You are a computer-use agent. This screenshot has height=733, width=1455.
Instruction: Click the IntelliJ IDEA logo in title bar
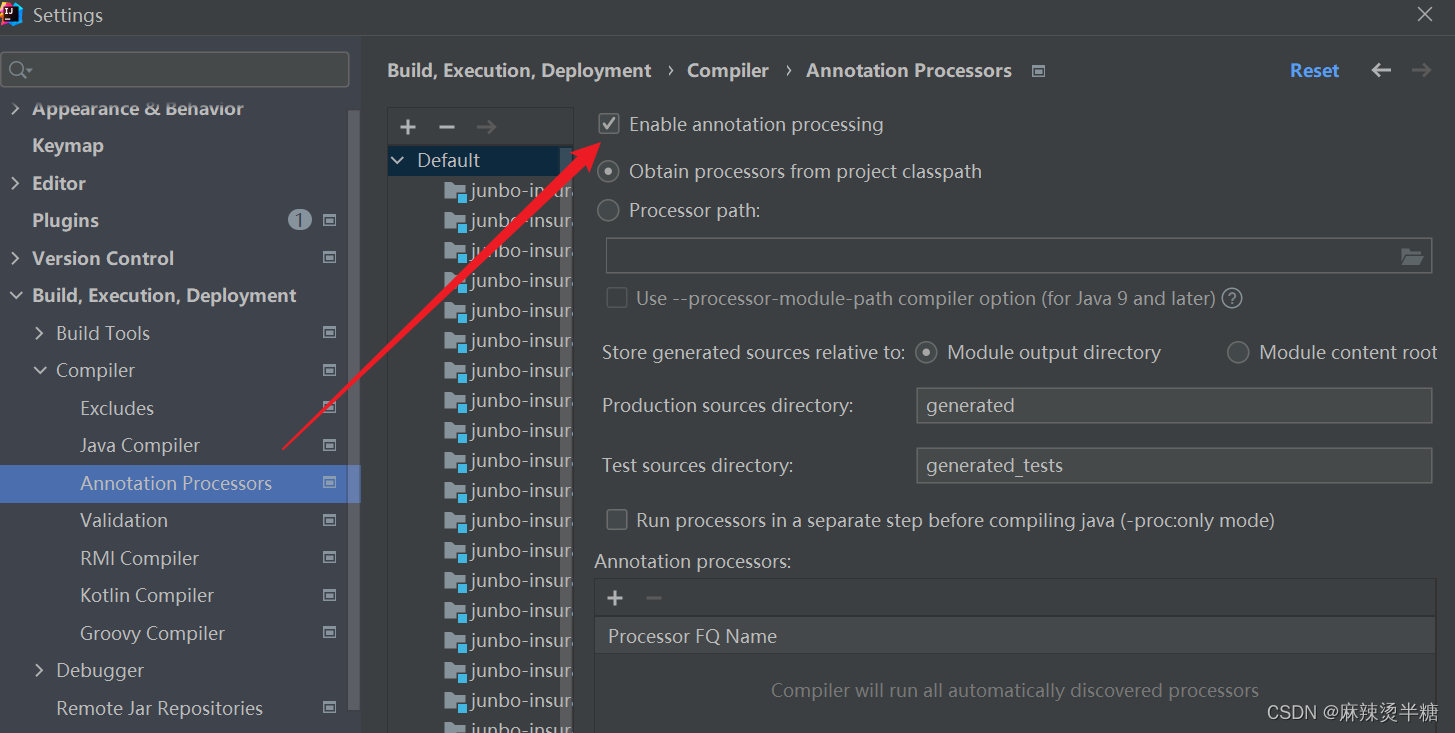pyautogui.click(x=11, y=14)
